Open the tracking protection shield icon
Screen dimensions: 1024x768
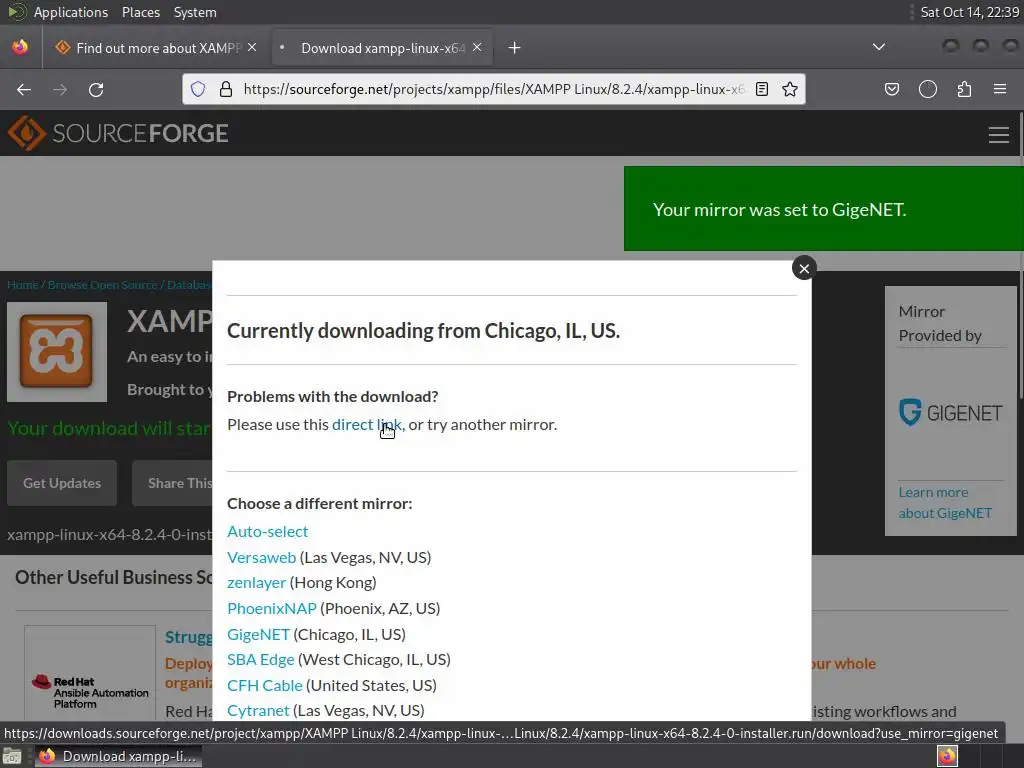(x=198, y=89)
